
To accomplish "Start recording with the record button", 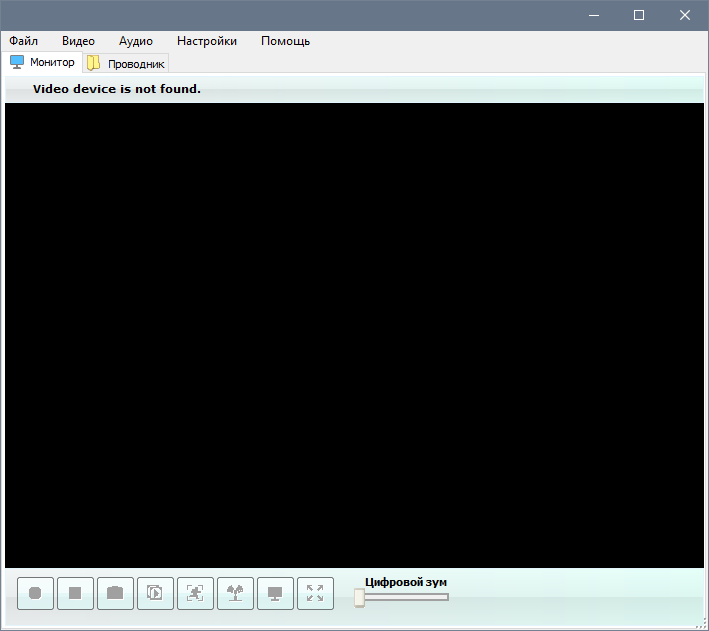I will [x=35, y=593].
